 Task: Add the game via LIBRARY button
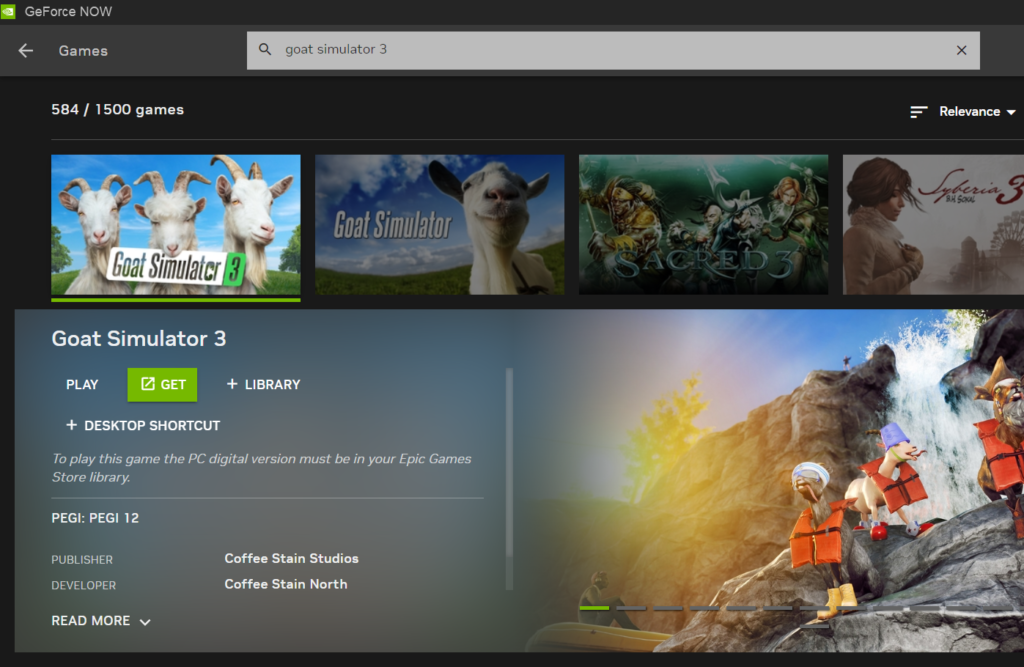click(263, 384)
